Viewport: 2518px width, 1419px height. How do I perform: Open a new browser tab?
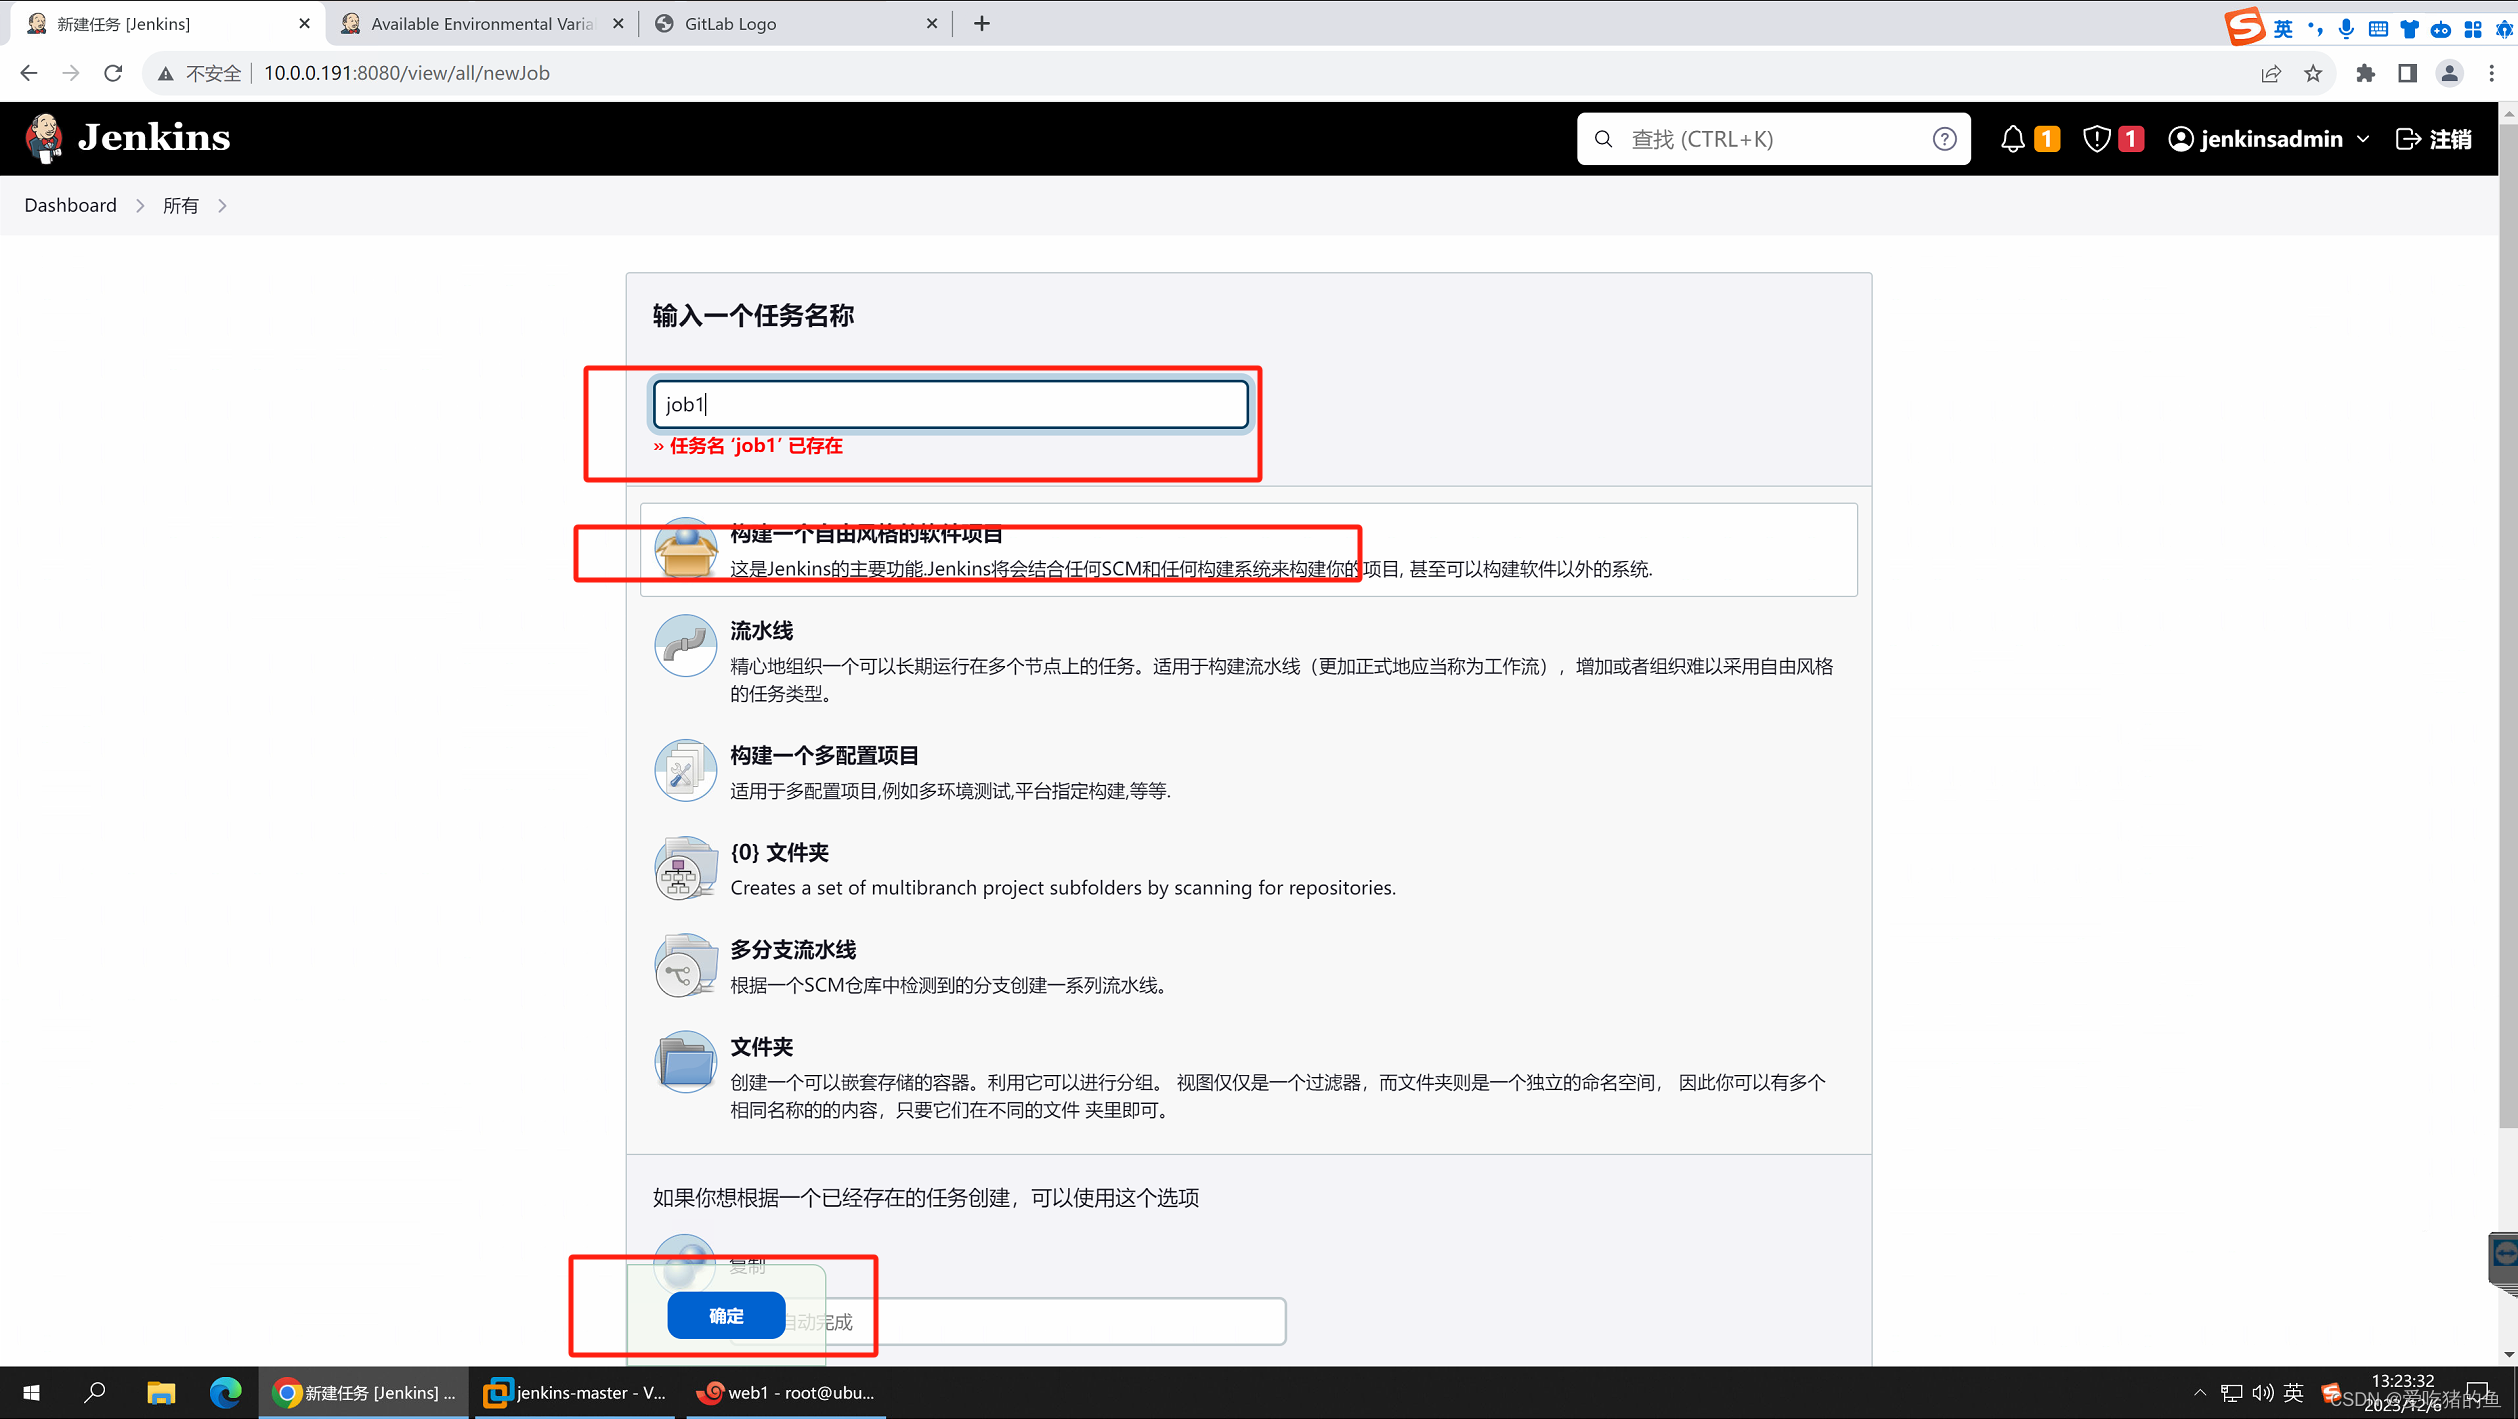point(982,23)
